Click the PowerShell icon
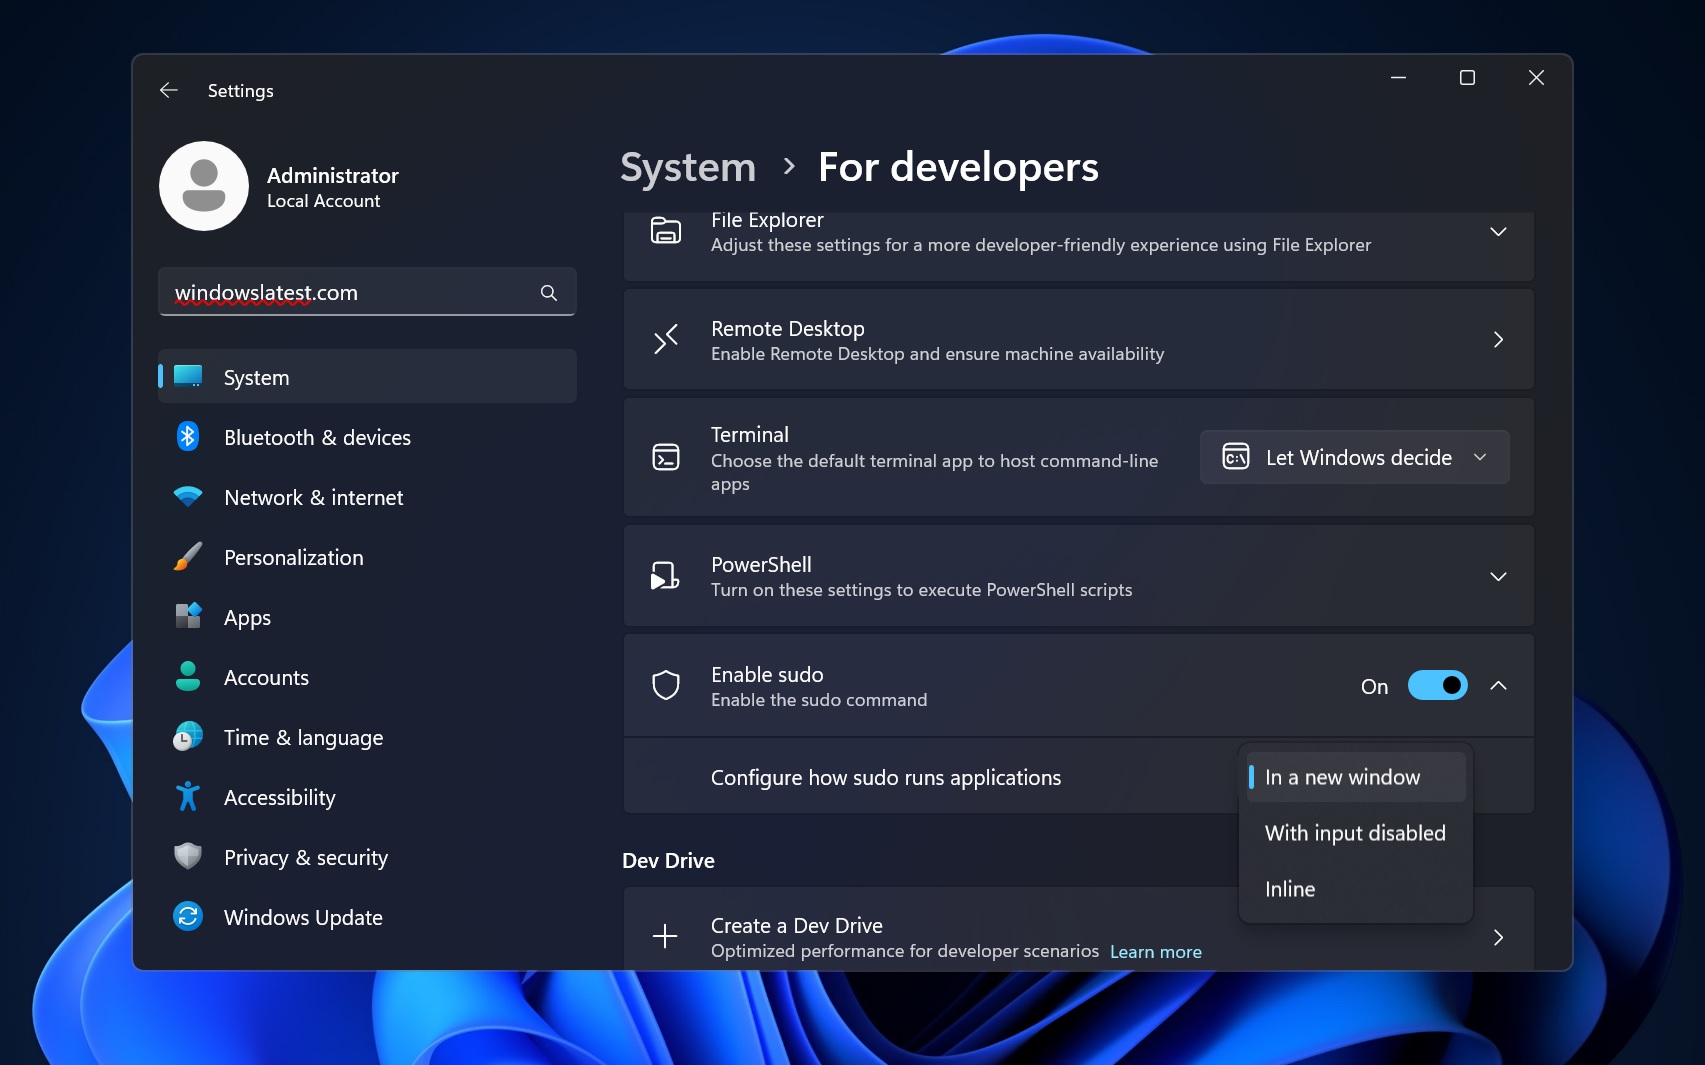Viewport: 1705px width, 1065px height. pos(665,576)
